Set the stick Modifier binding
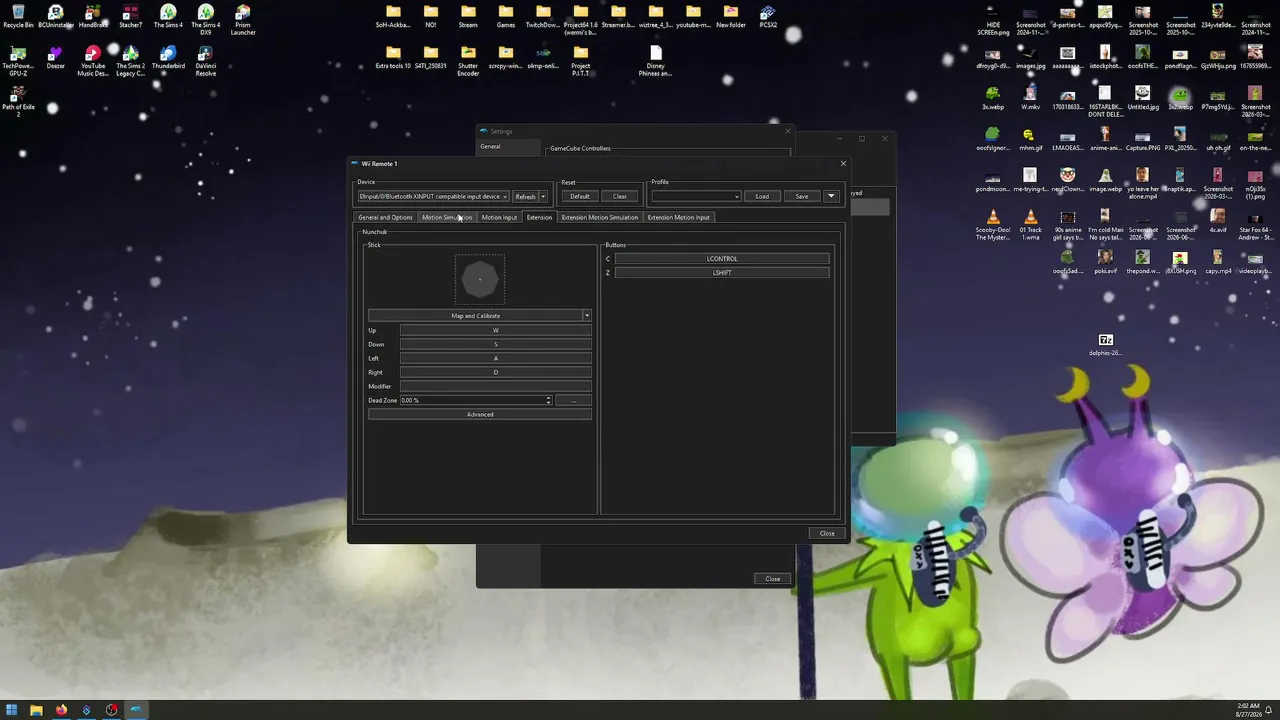 click(496, 386)
